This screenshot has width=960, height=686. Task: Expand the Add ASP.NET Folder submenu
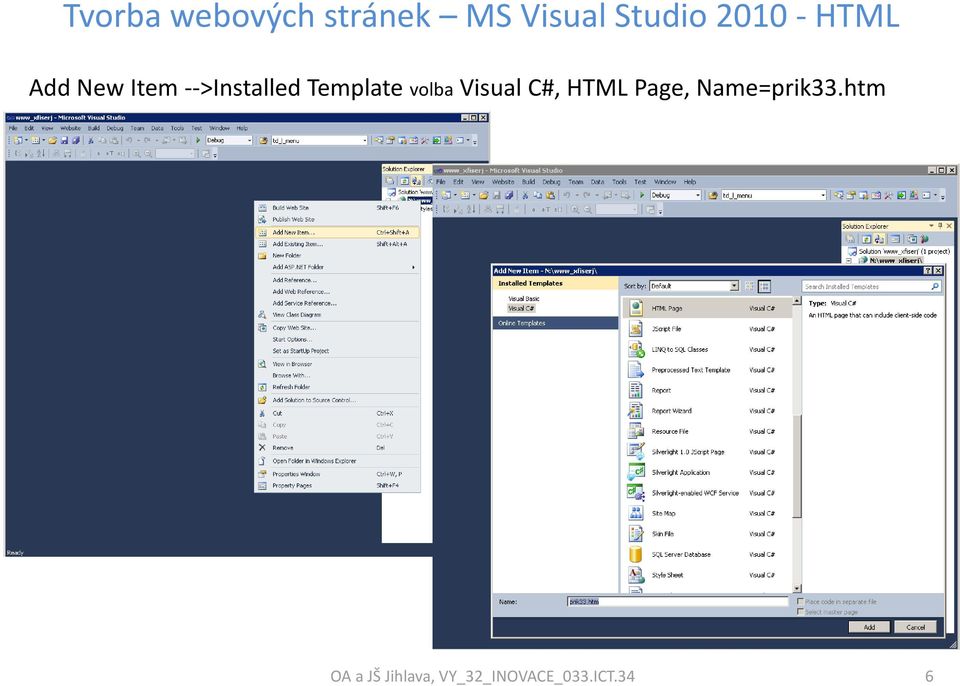pos(337,267)
